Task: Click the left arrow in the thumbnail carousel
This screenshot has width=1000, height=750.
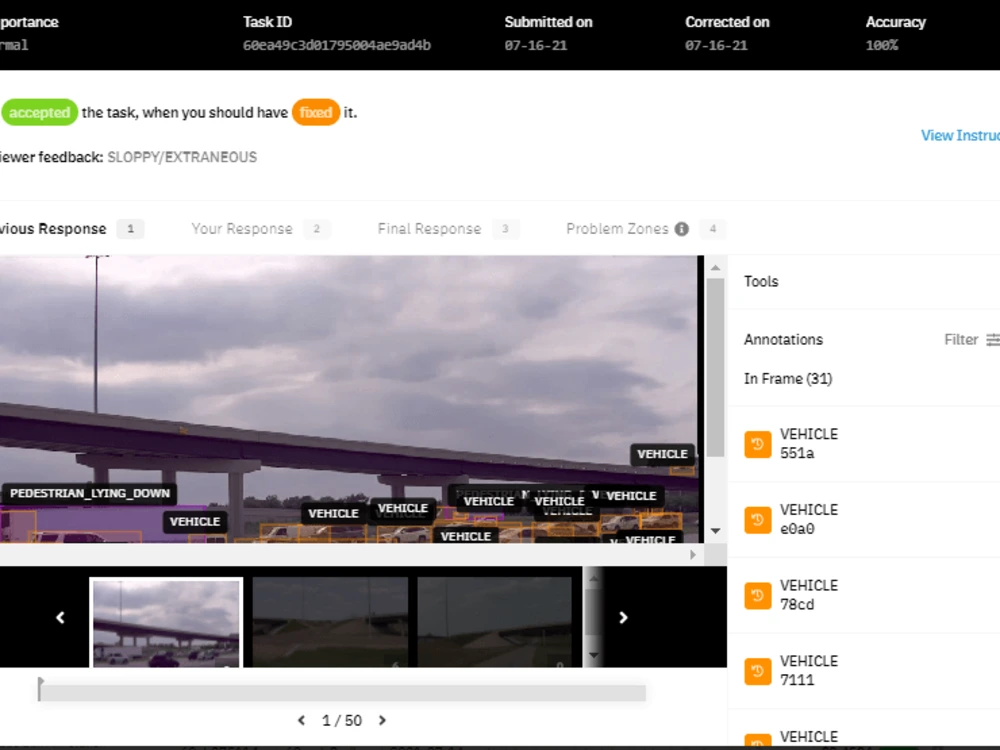Action: [59, 617]
